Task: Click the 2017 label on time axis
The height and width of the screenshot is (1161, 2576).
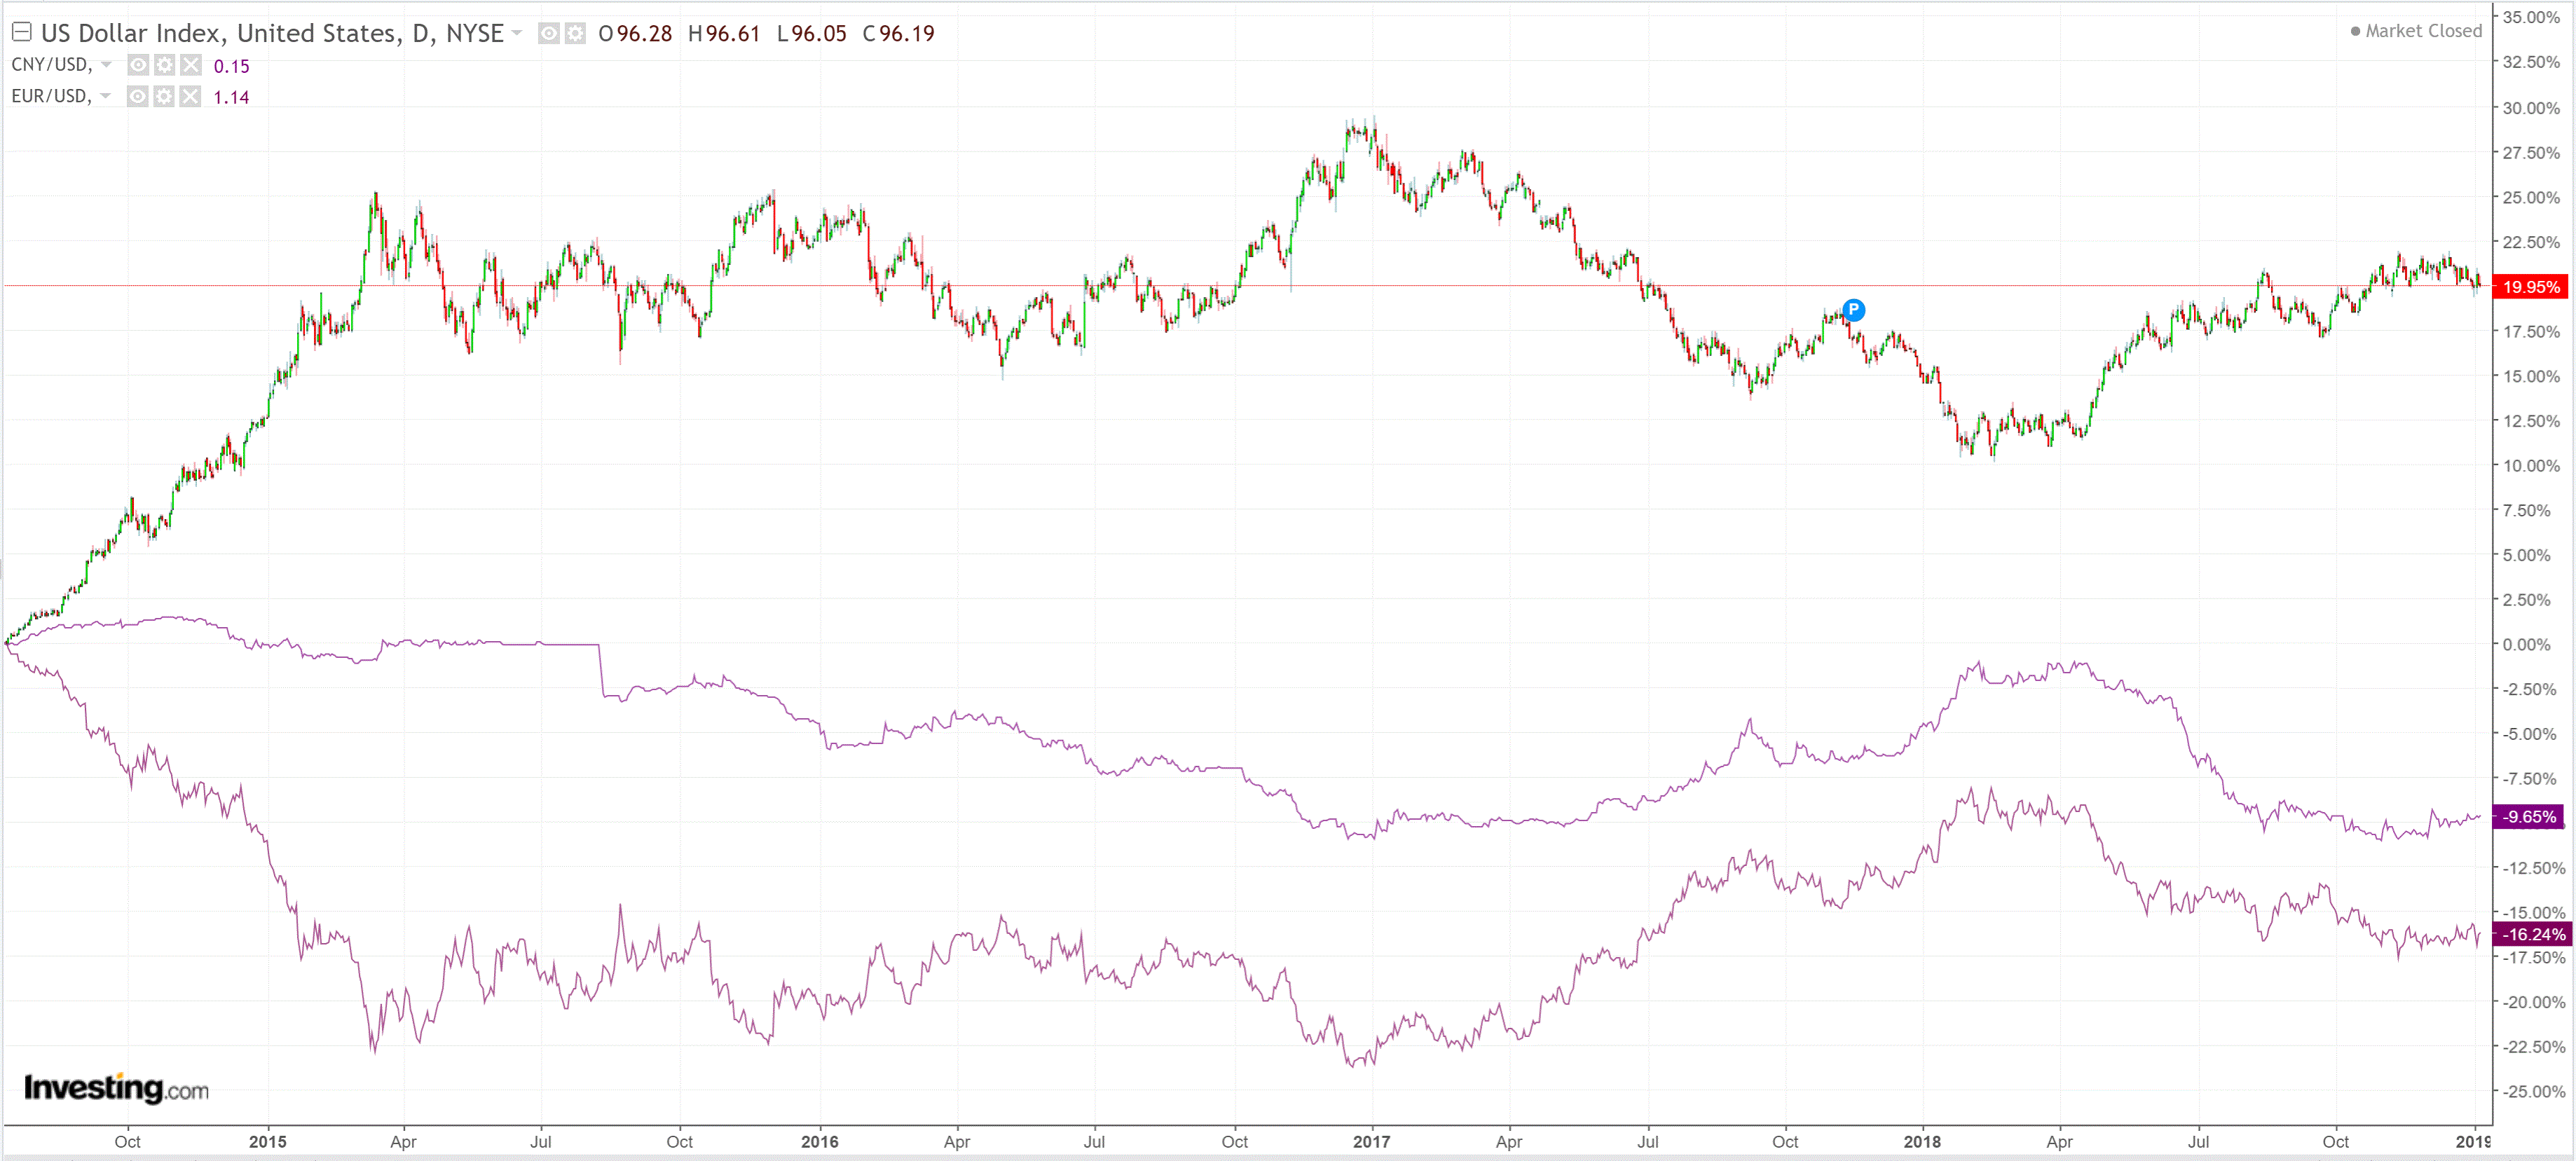Action: (1371, 1141)
